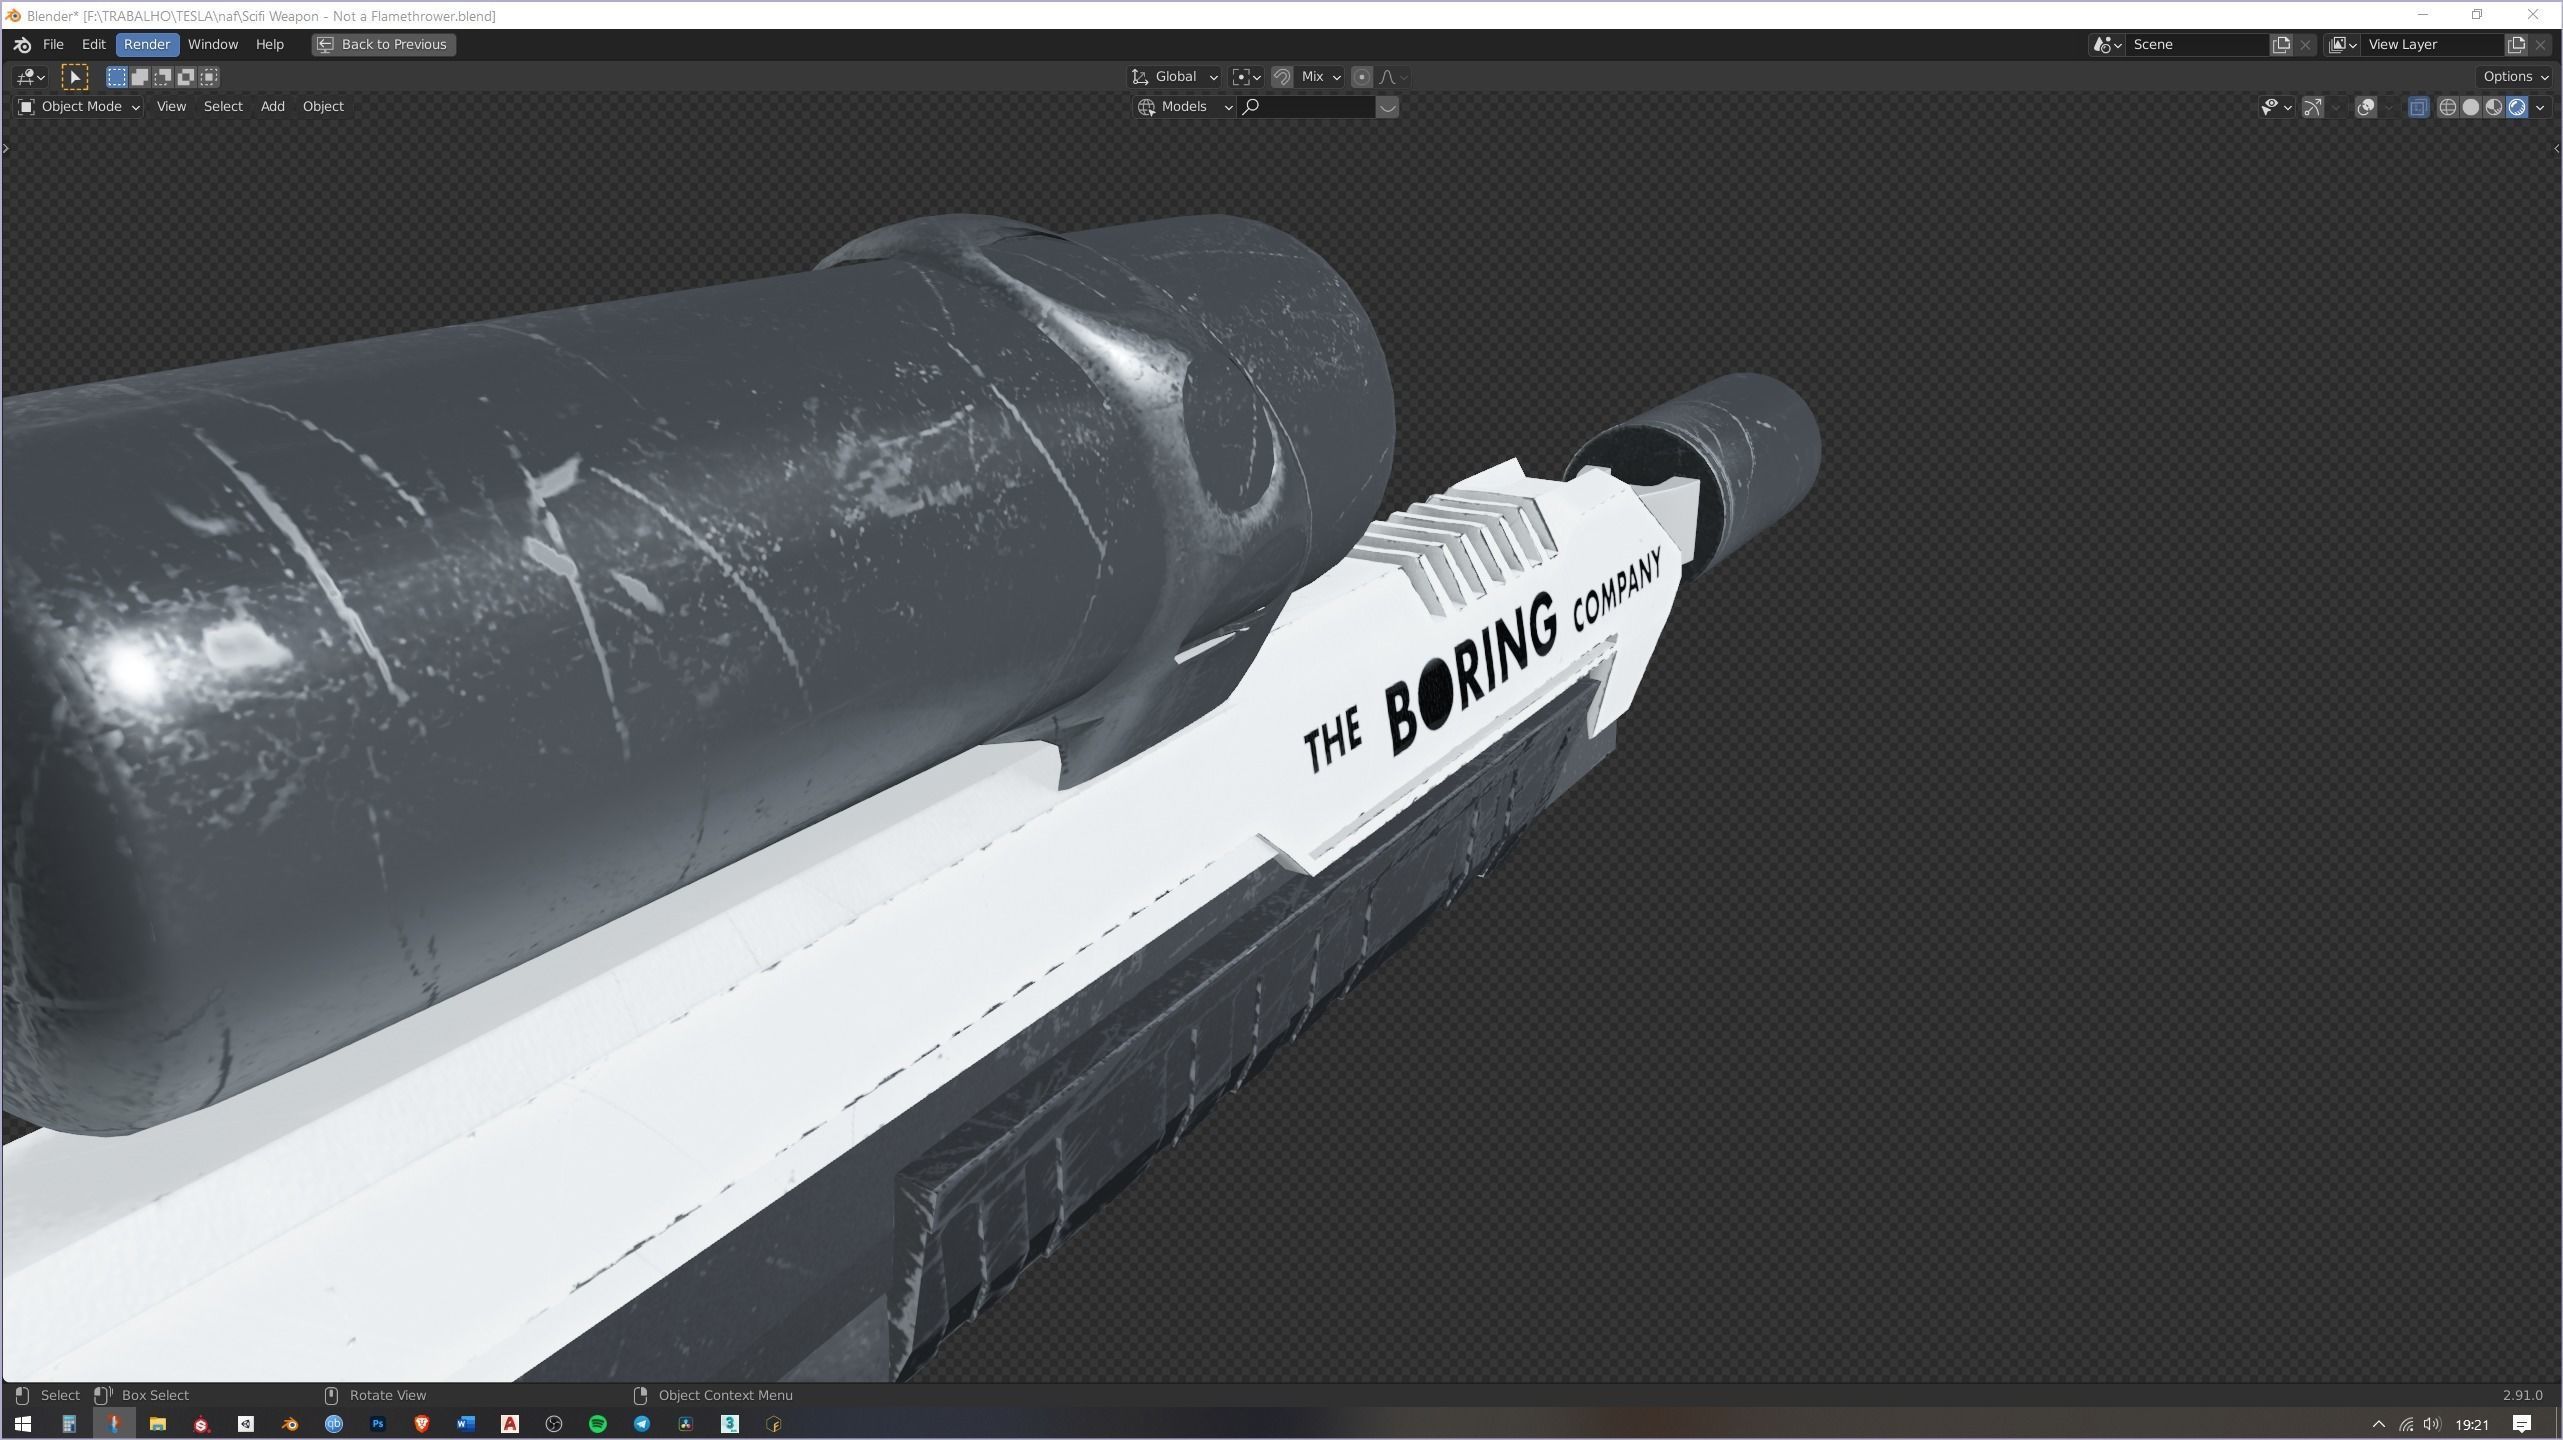Browse view layers icon dropdown
This screenshot has height=1440, width=2563.
pos(2343,45)
